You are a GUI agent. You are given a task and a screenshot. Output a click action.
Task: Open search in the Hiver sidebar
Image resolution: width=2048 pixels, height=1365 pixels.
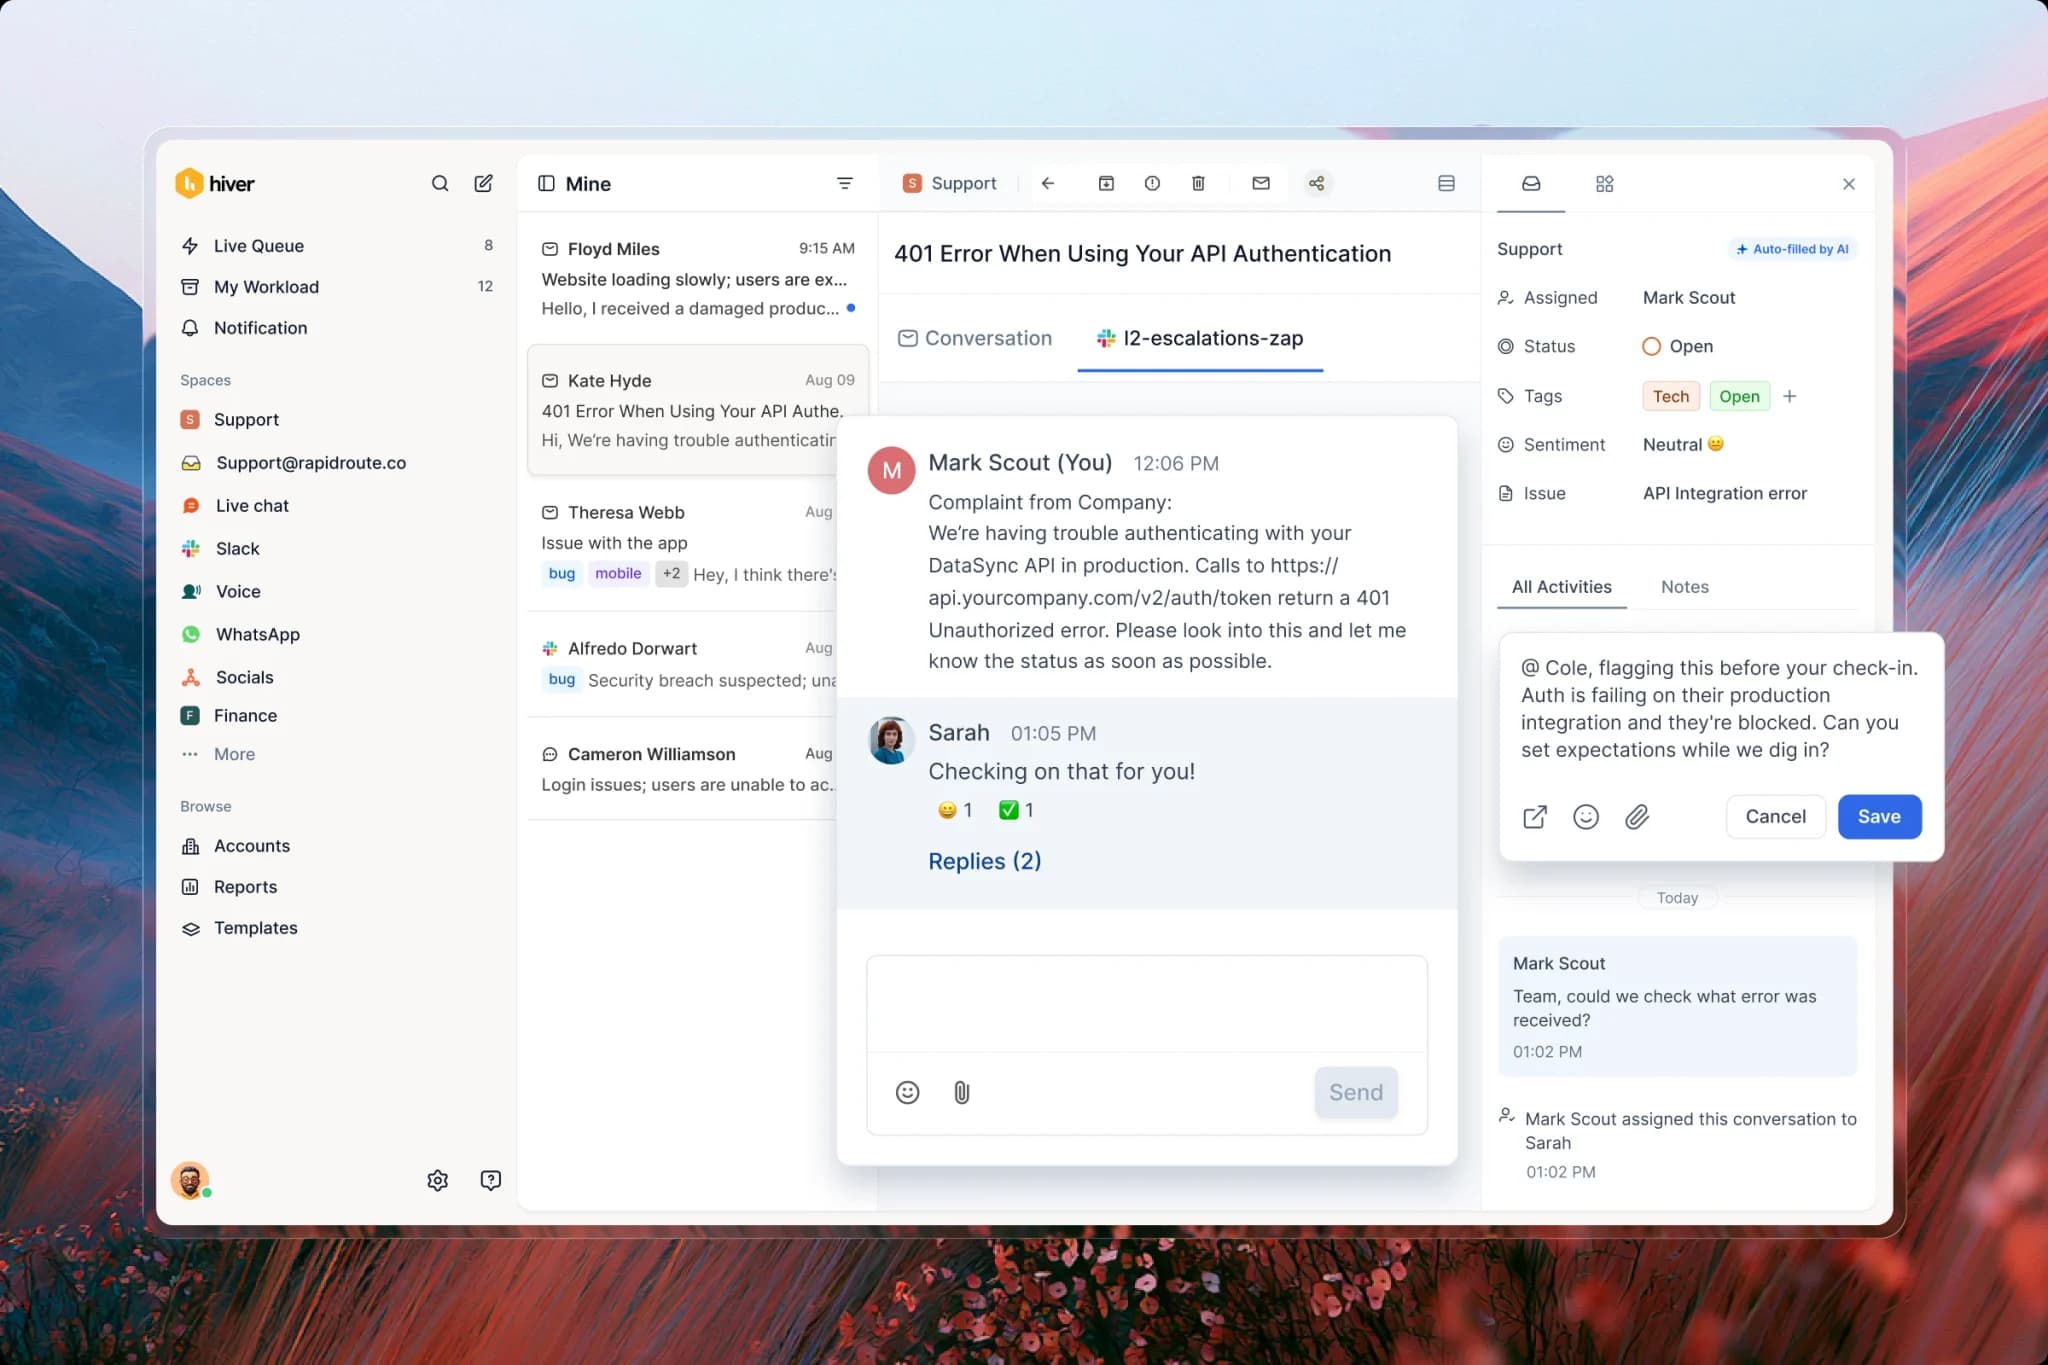pyautogui.click(x=440, y=183)
